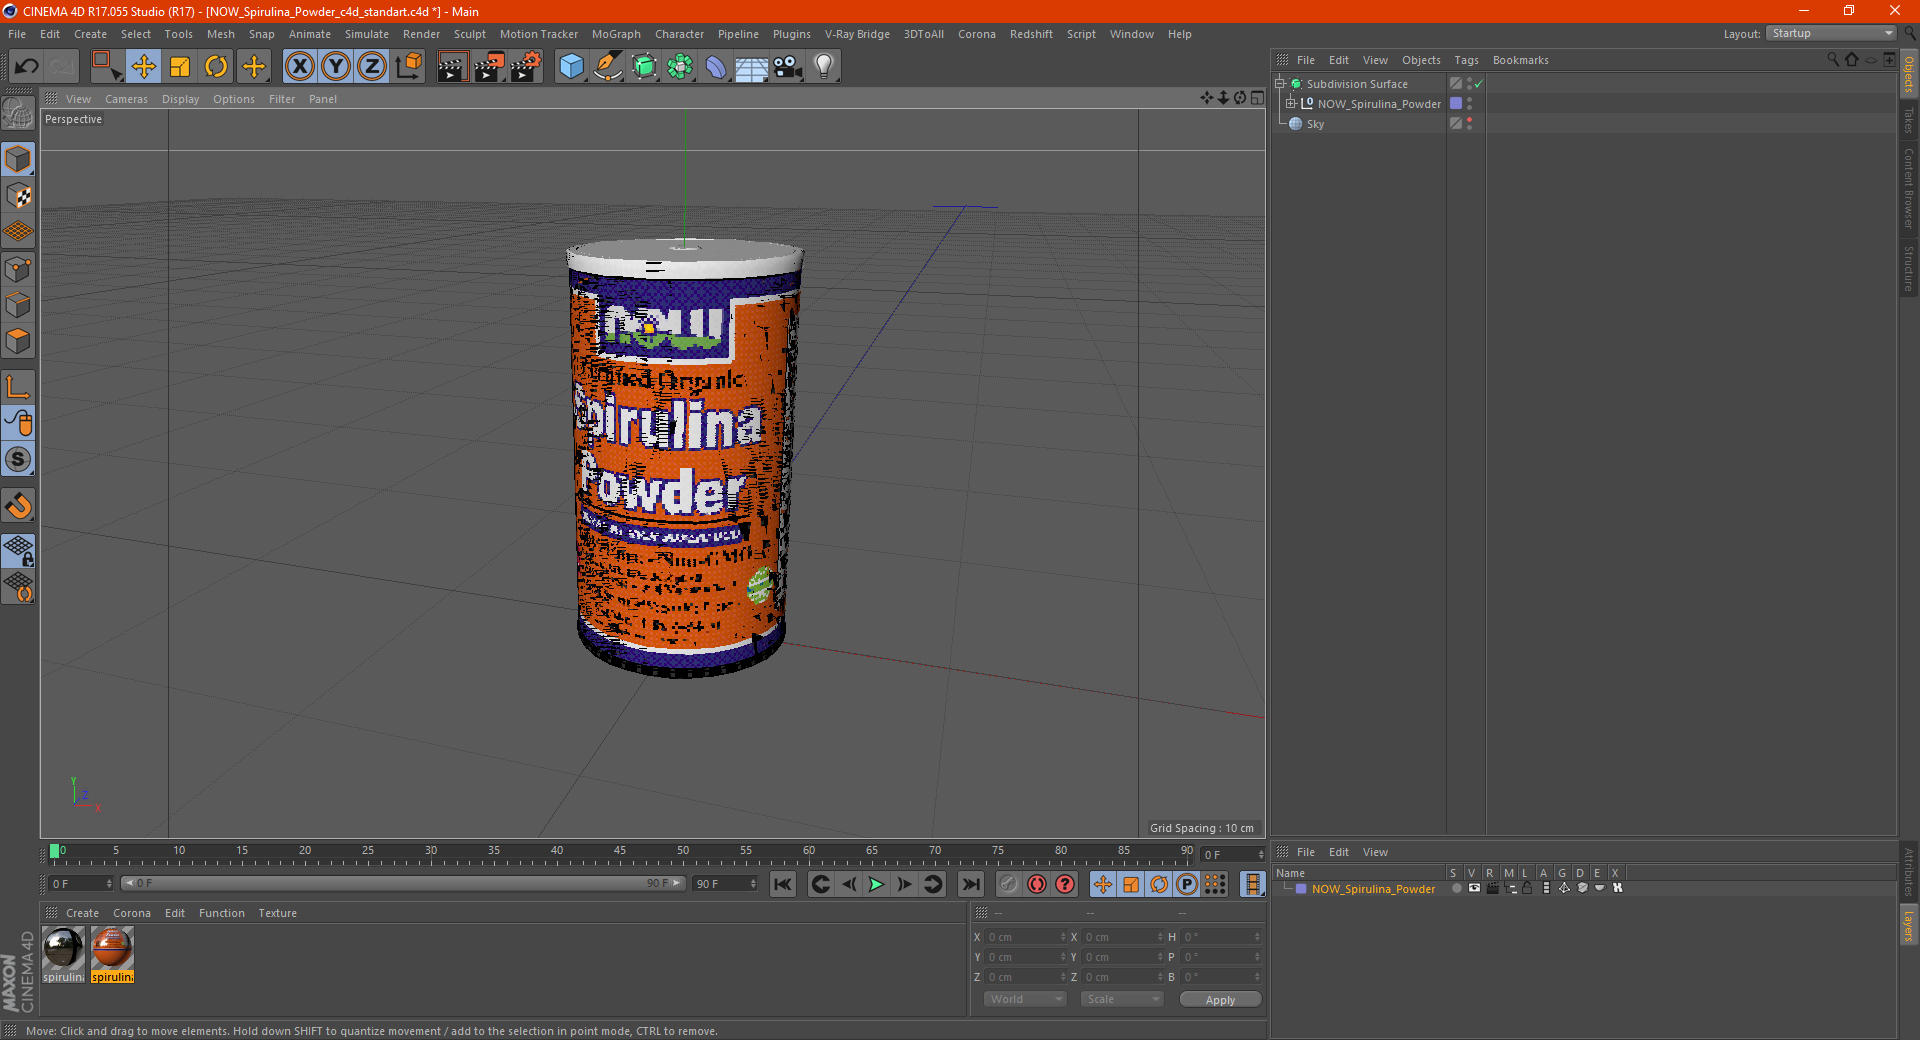
Task: Click Record Active Objects button
Action: point(1009,884)
